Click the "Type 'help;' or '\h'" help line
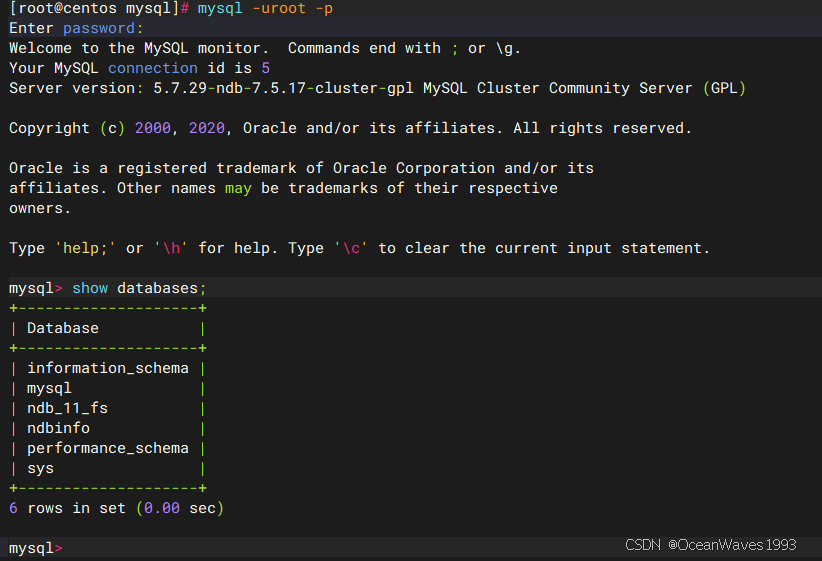Screen dimensions: 822x561 360,248
